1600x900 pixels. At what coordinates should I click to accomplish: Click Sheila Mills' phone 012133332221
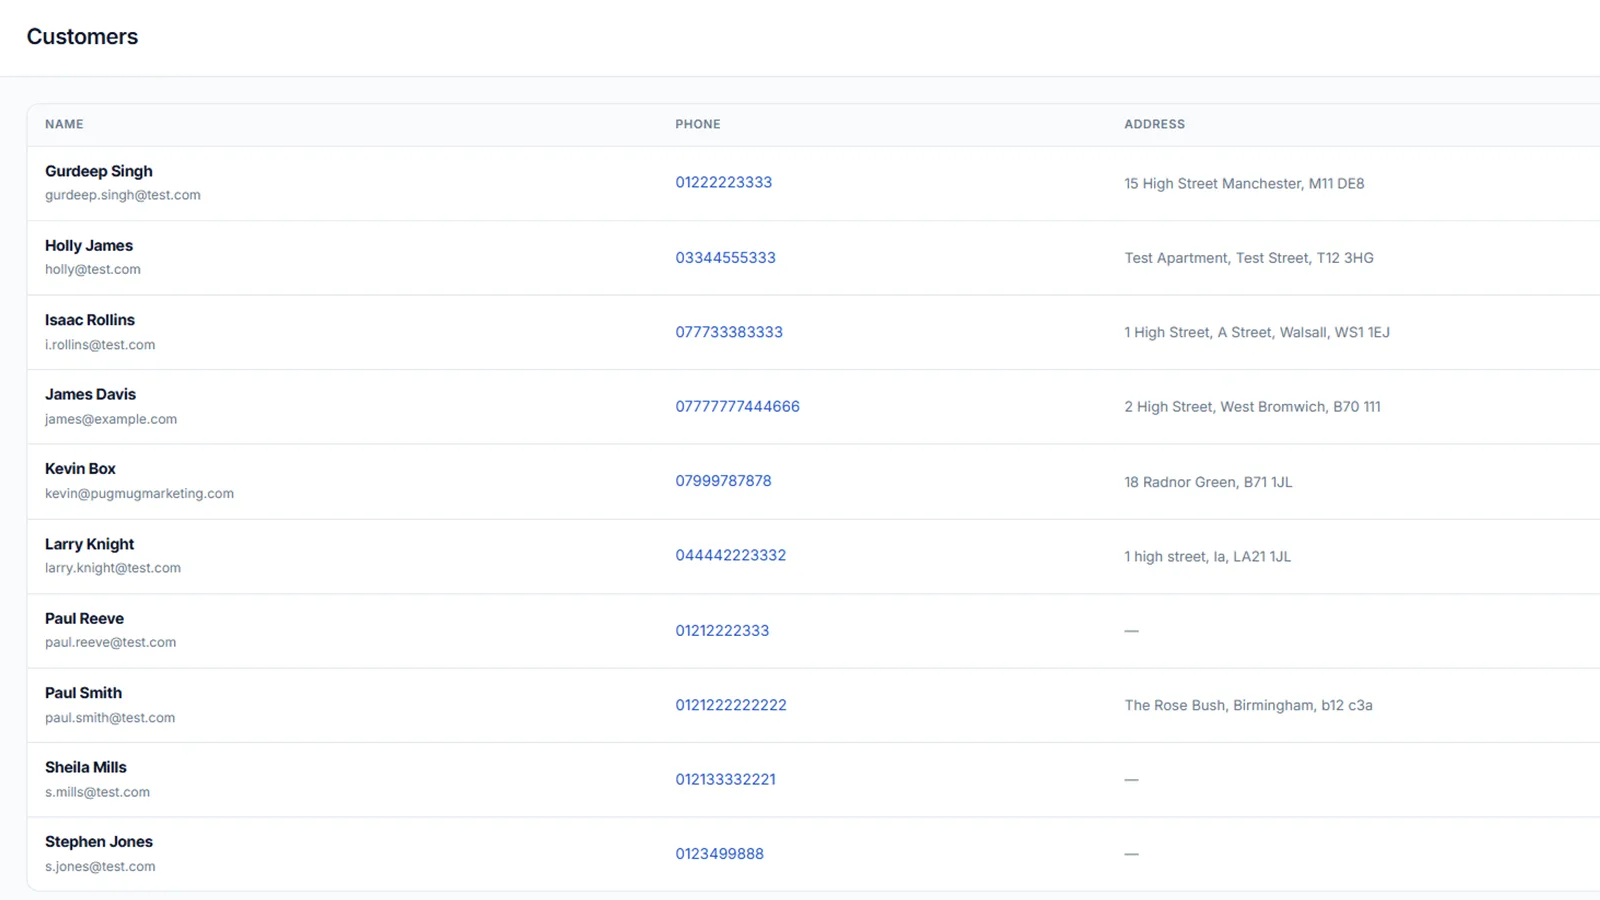725,779
